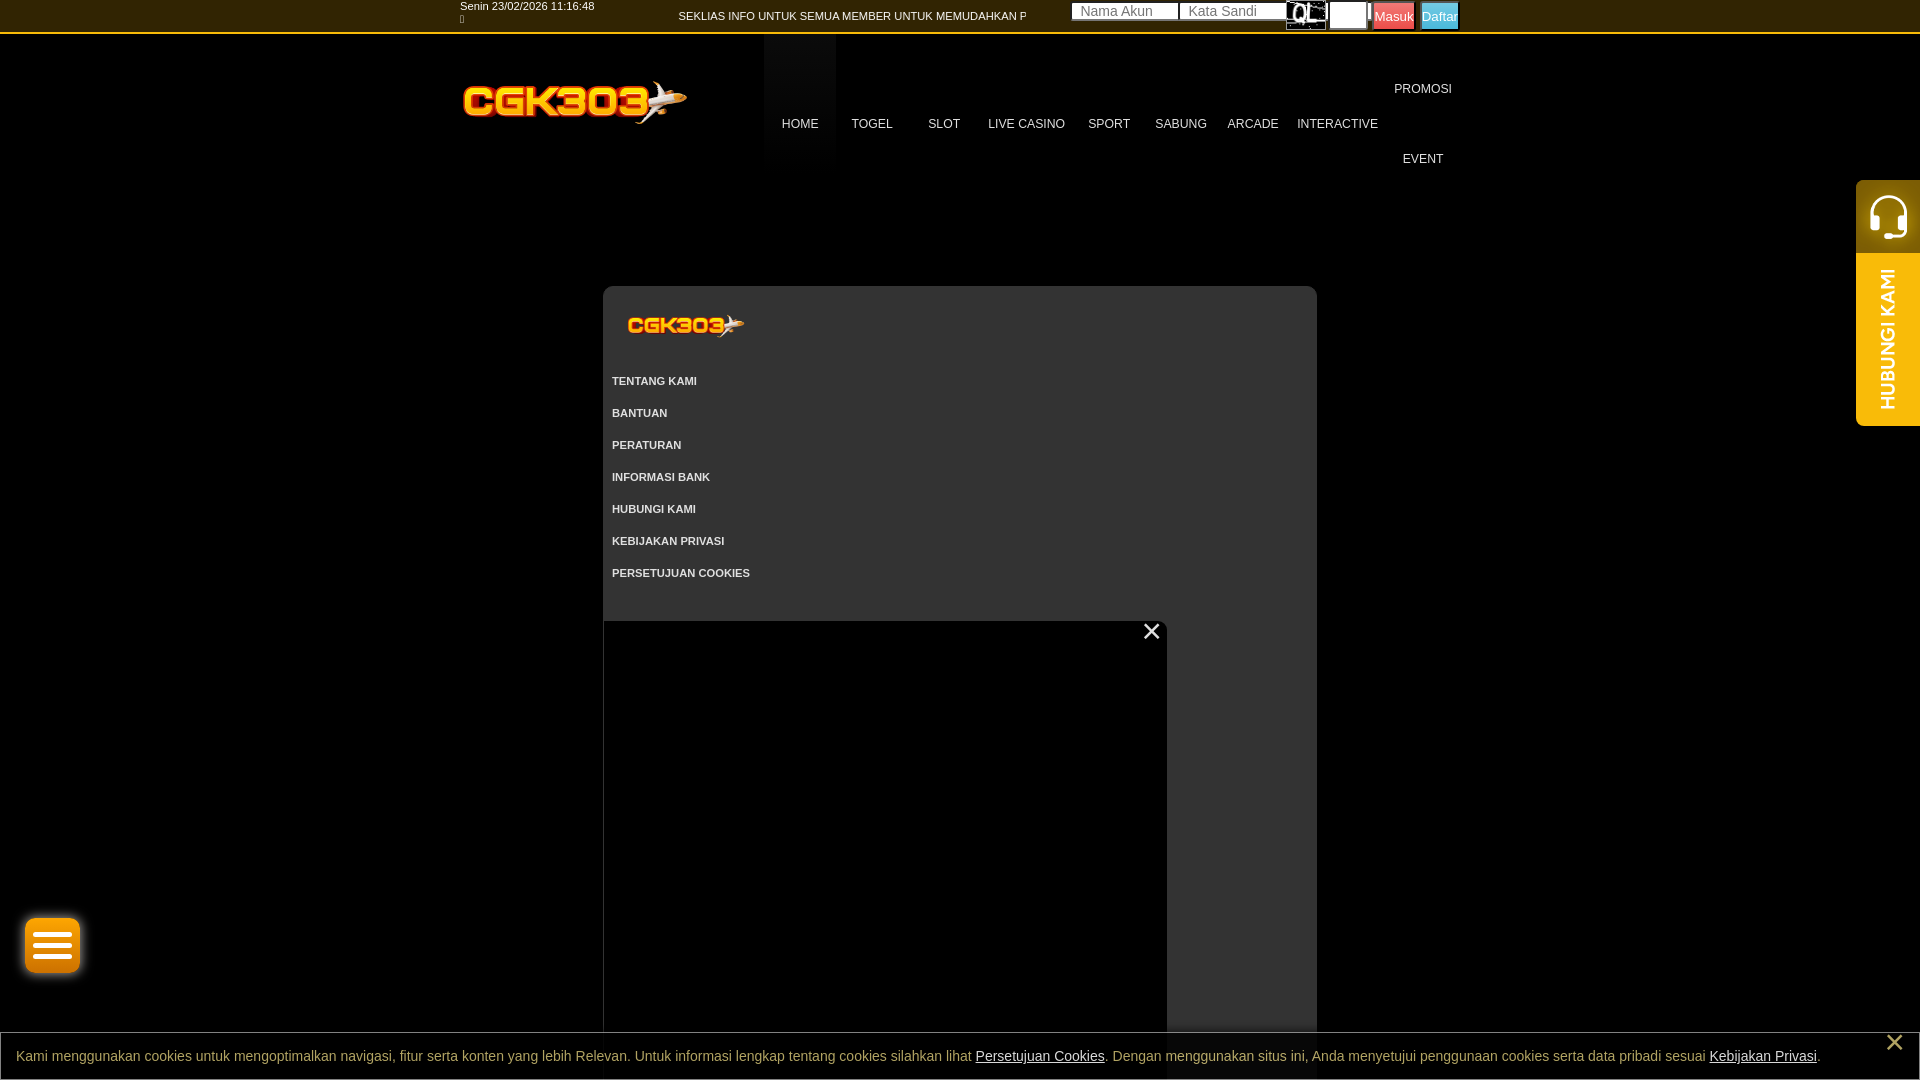Image resolution: width=1920 pixels, height=1080 pixels.
Task: Click the Masuk login button
Action: [x=1393, y=16]
